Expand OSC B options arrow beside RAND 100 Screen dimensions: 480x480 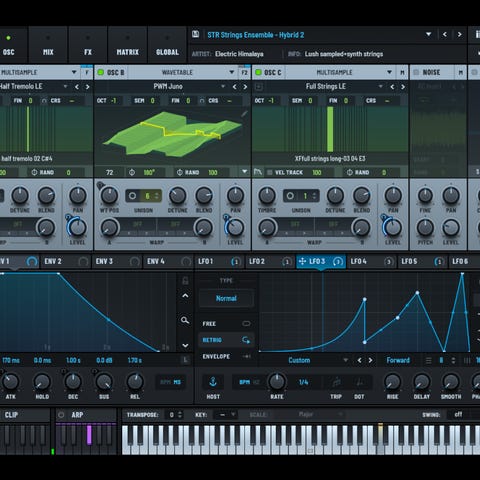[245, 172]
